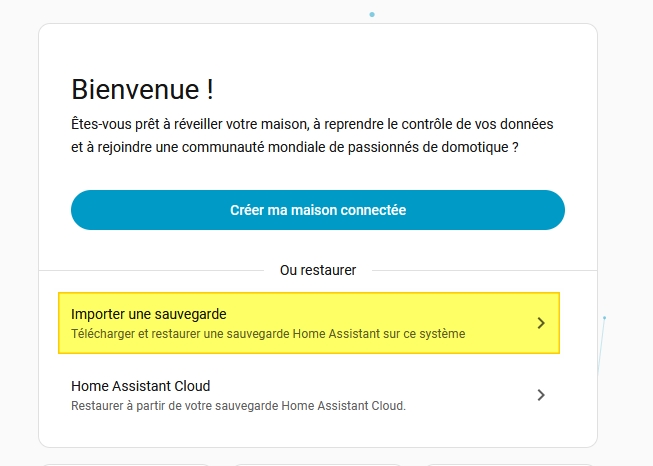
Task: Click the Restaurer à partir de description text
Action: click(238, 405)
